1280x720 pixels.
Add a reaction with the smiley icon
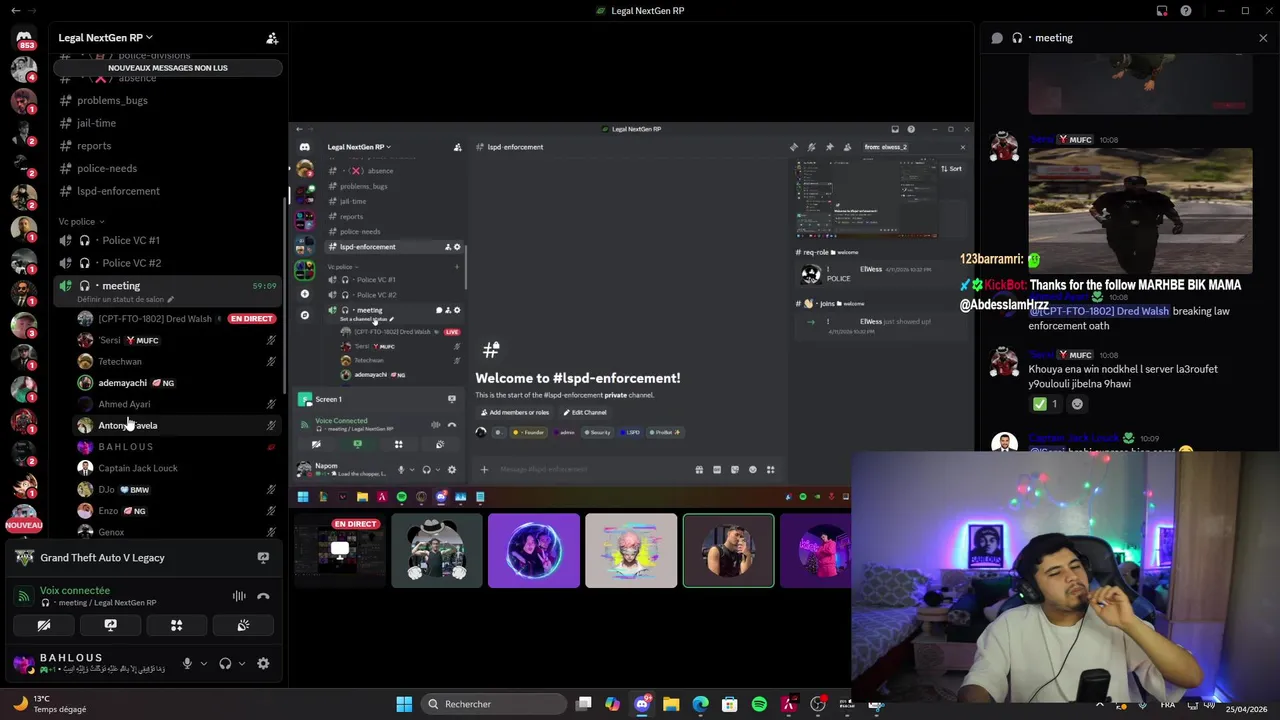1077,404
